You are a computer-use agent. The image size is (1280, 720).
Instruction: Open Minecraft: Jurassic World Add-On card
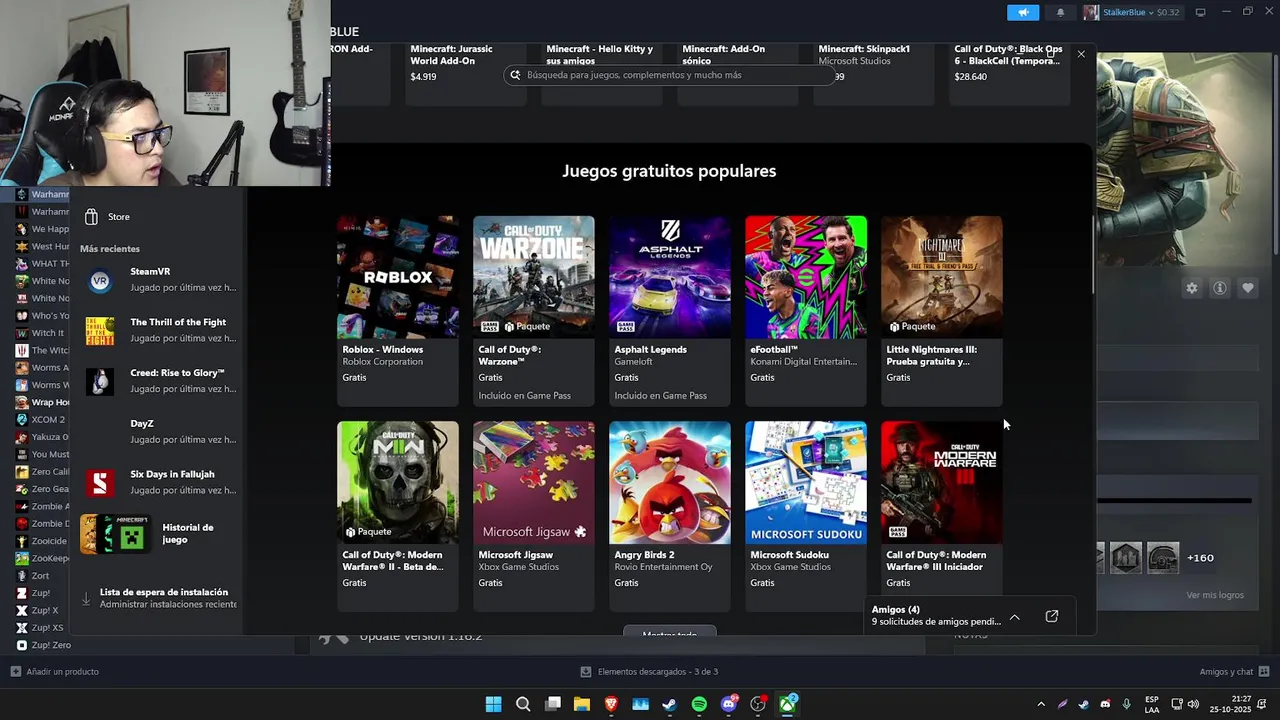click(x=466, y=73)
